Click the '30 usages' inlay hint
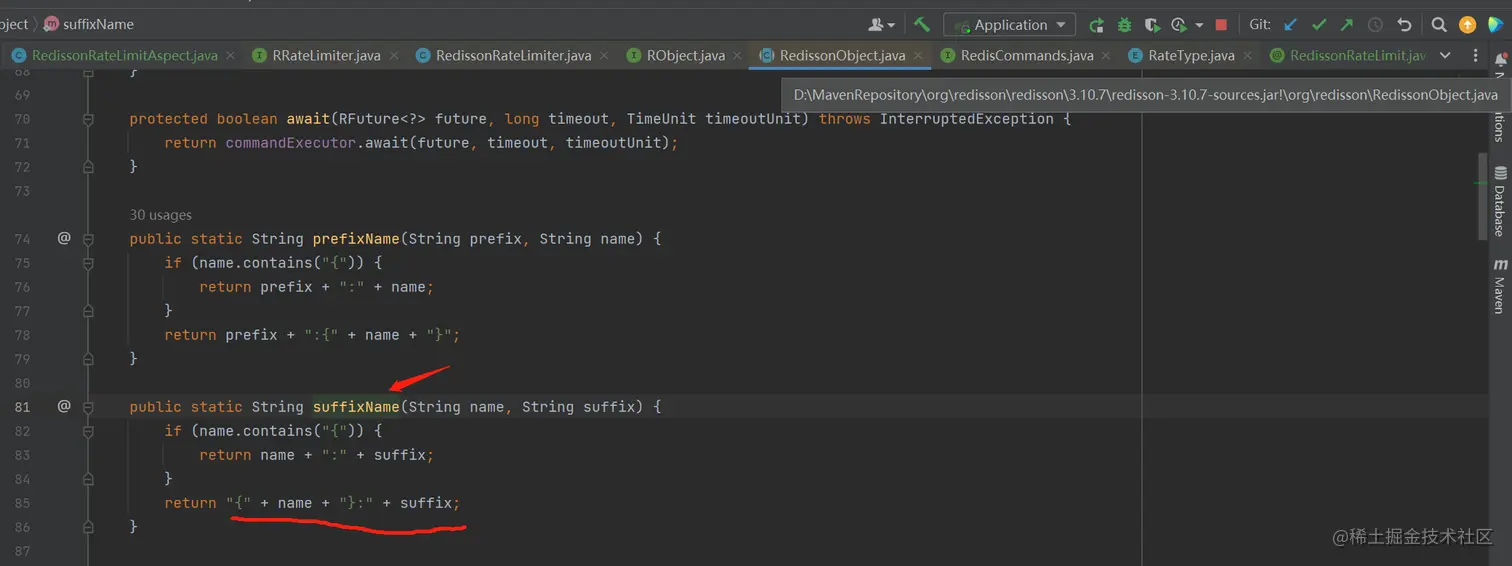Viewport: 1512px width, 566px height. 160,215
